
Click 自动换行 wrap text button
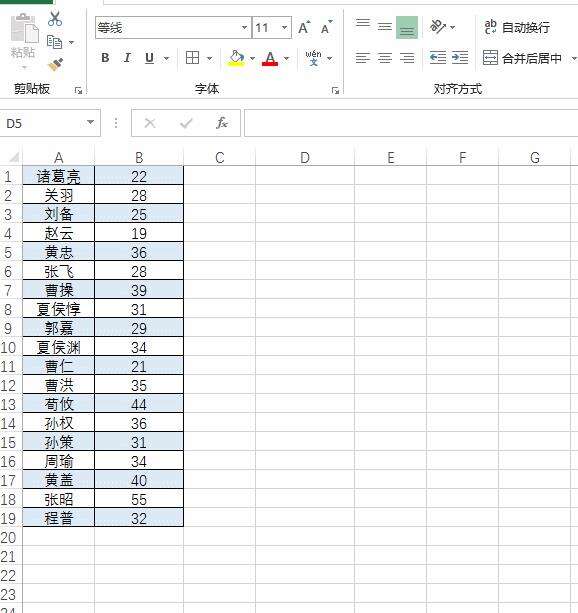coord(517,27)
